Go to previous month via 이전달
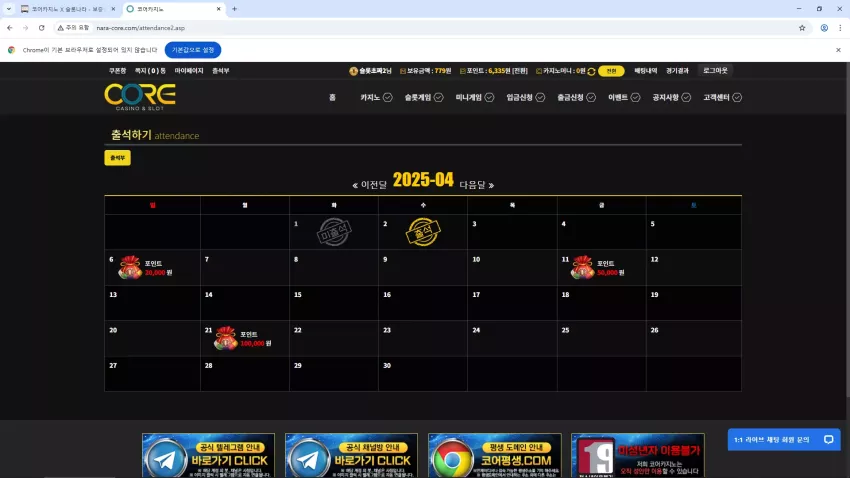 (370, 185)
